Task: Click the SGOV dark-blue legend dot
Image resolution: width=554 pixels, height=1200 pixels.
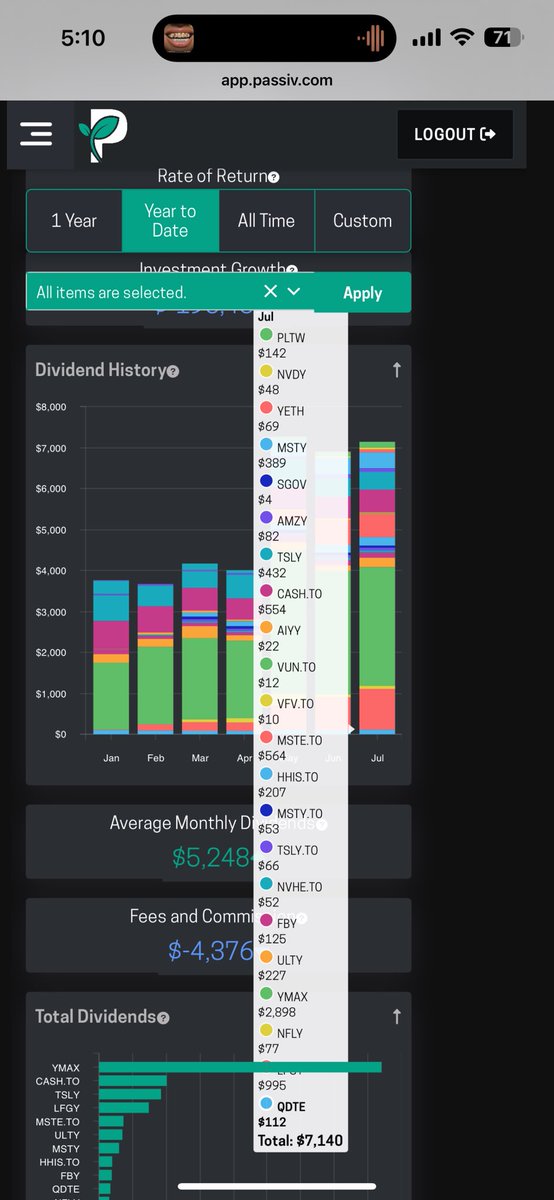Action: coord(266,483)
